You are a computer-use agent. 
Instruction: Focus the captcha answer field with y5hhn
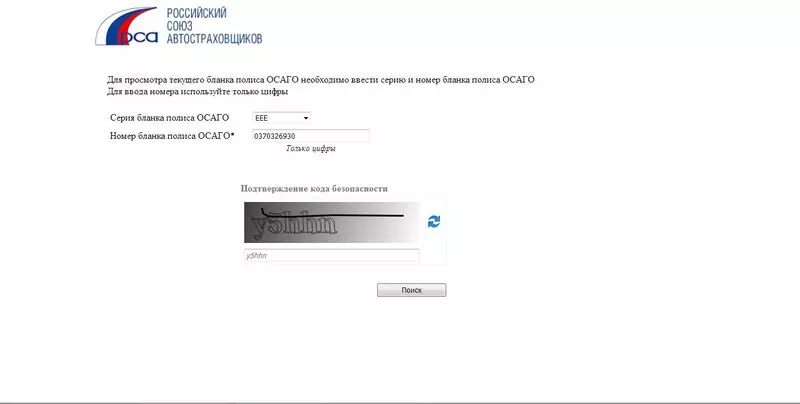tap(332, 256)
